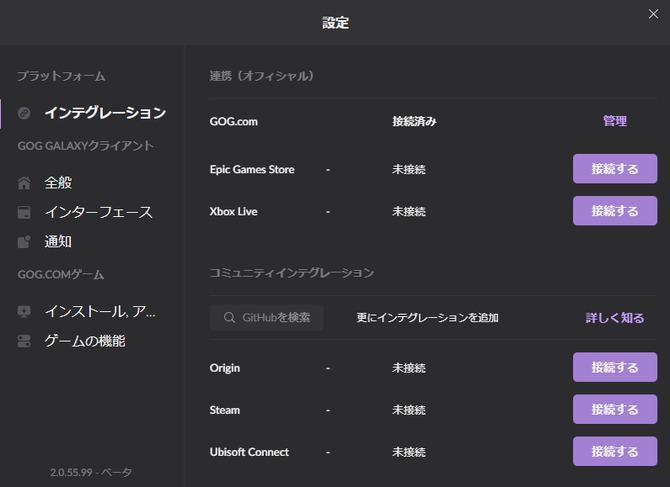
Task: Click 未接続 status in Xbox Live row
Action: (x=409, y=211)
